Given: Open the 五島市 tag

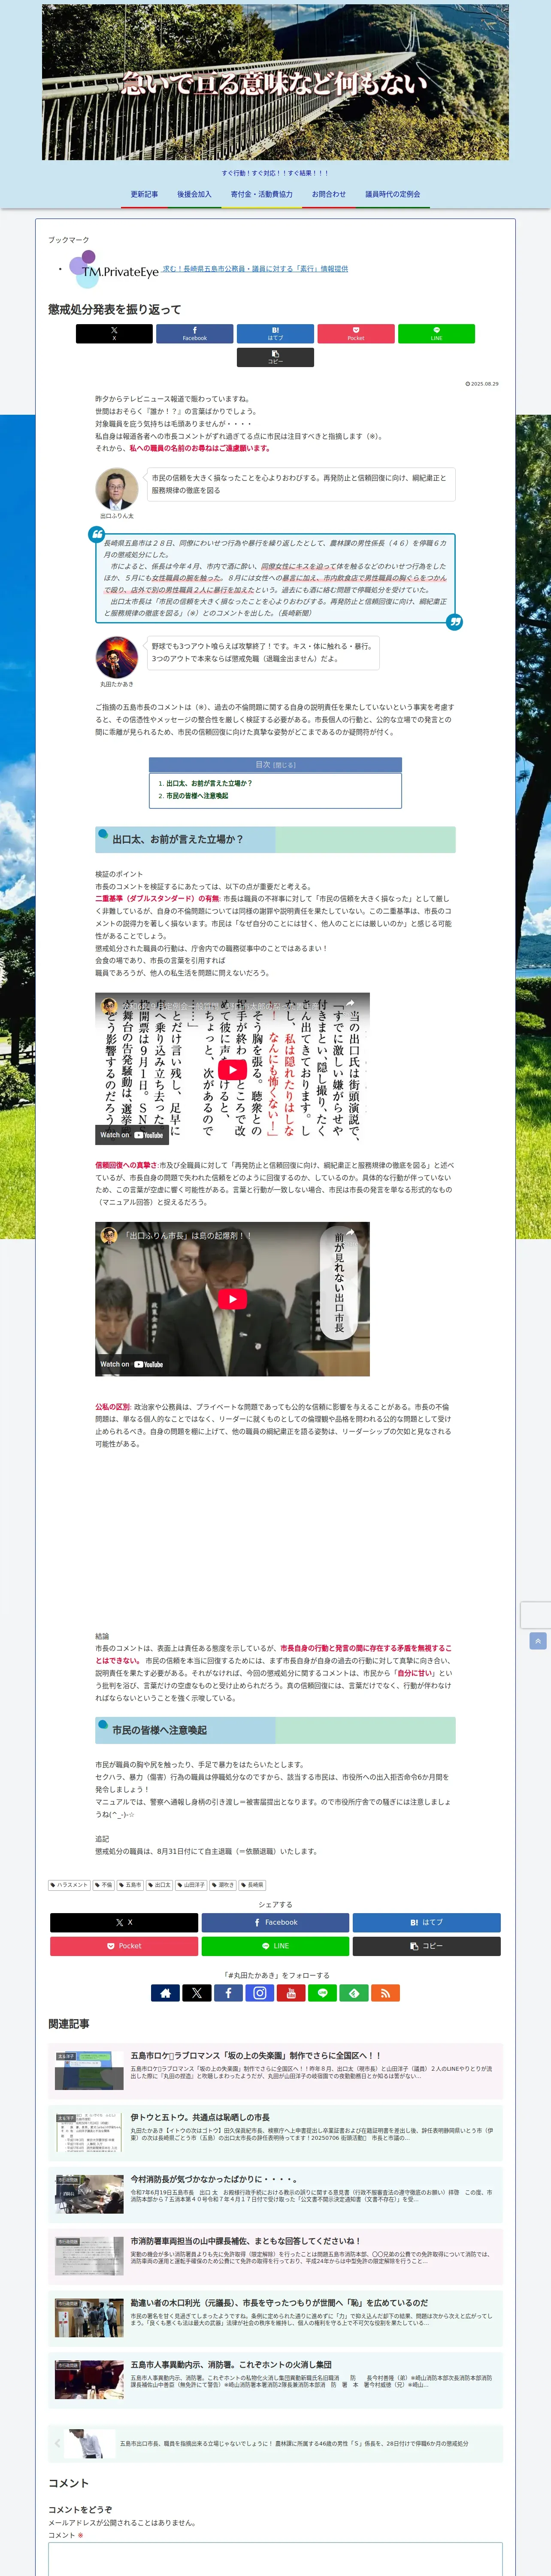Looking at the screenshot, I should 131,1885.
